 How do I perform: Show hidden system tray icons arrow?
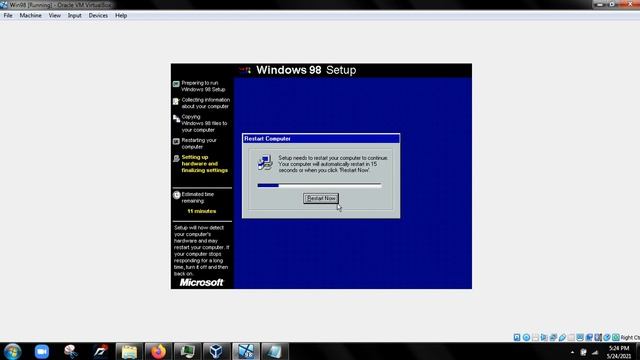[572, 352]
